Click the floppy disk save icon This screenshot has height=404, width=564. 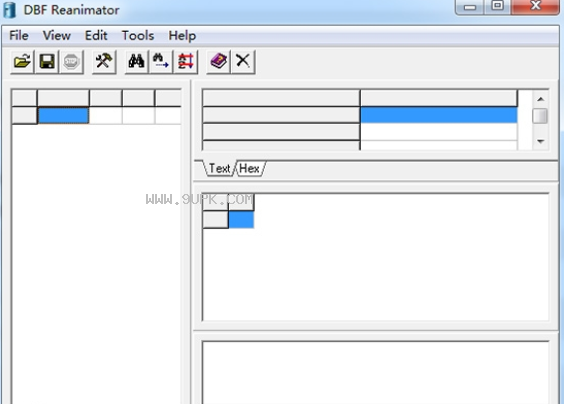[x=47, y=62]
